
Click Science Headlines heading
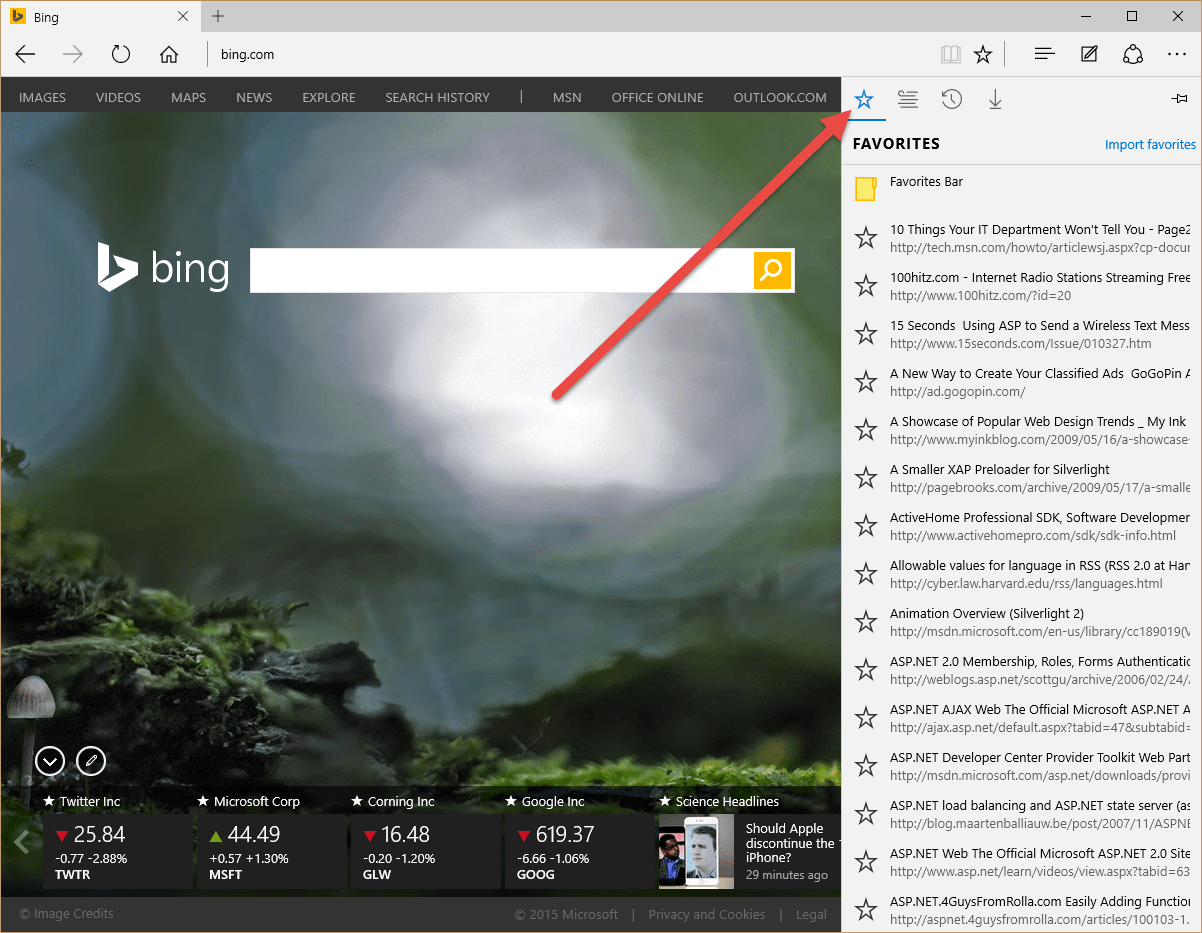(x=726, y=801)
